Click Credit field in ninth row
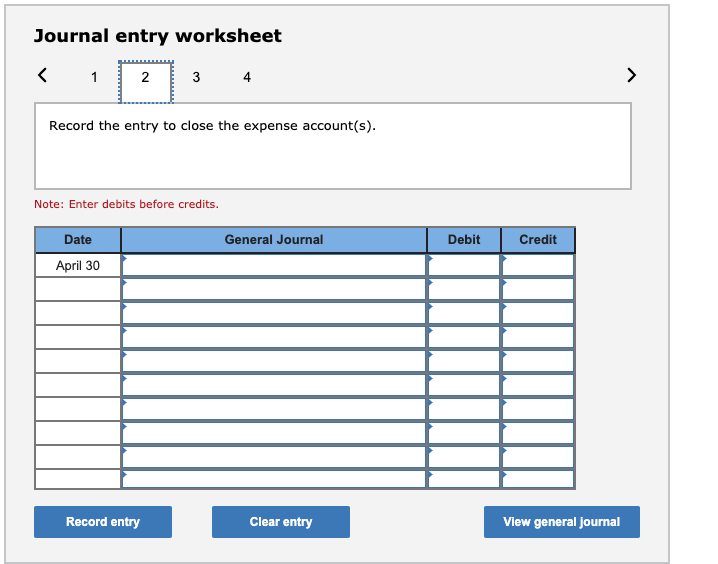This screenshot has height=564, width=718. pos(538,457)
